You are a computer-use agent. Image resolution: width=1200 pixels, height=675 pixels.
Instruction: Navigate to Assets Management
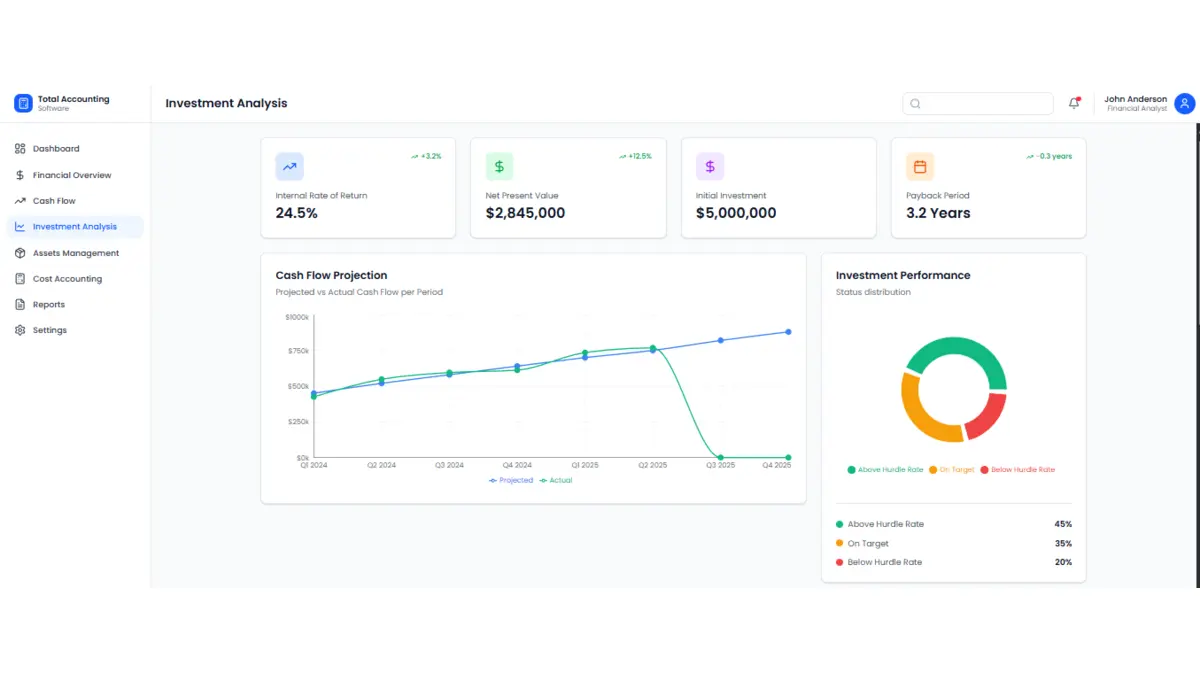pos(75,253)
